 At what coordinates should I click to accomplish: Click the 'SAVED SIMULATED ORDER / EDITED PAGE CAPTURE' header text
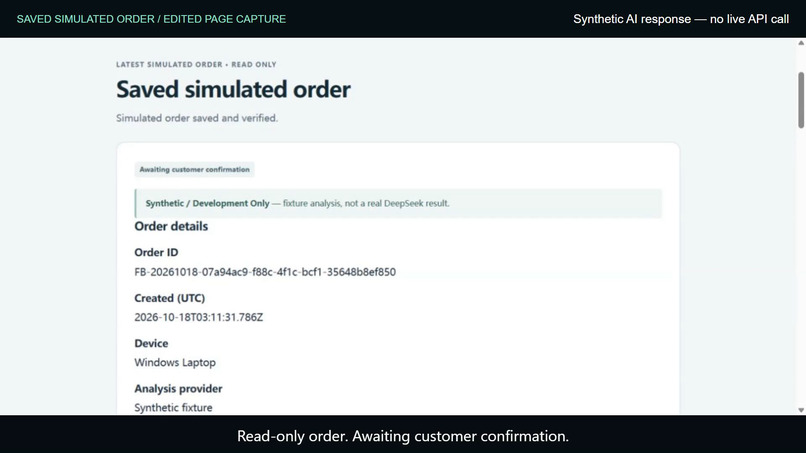pos(151,19)
